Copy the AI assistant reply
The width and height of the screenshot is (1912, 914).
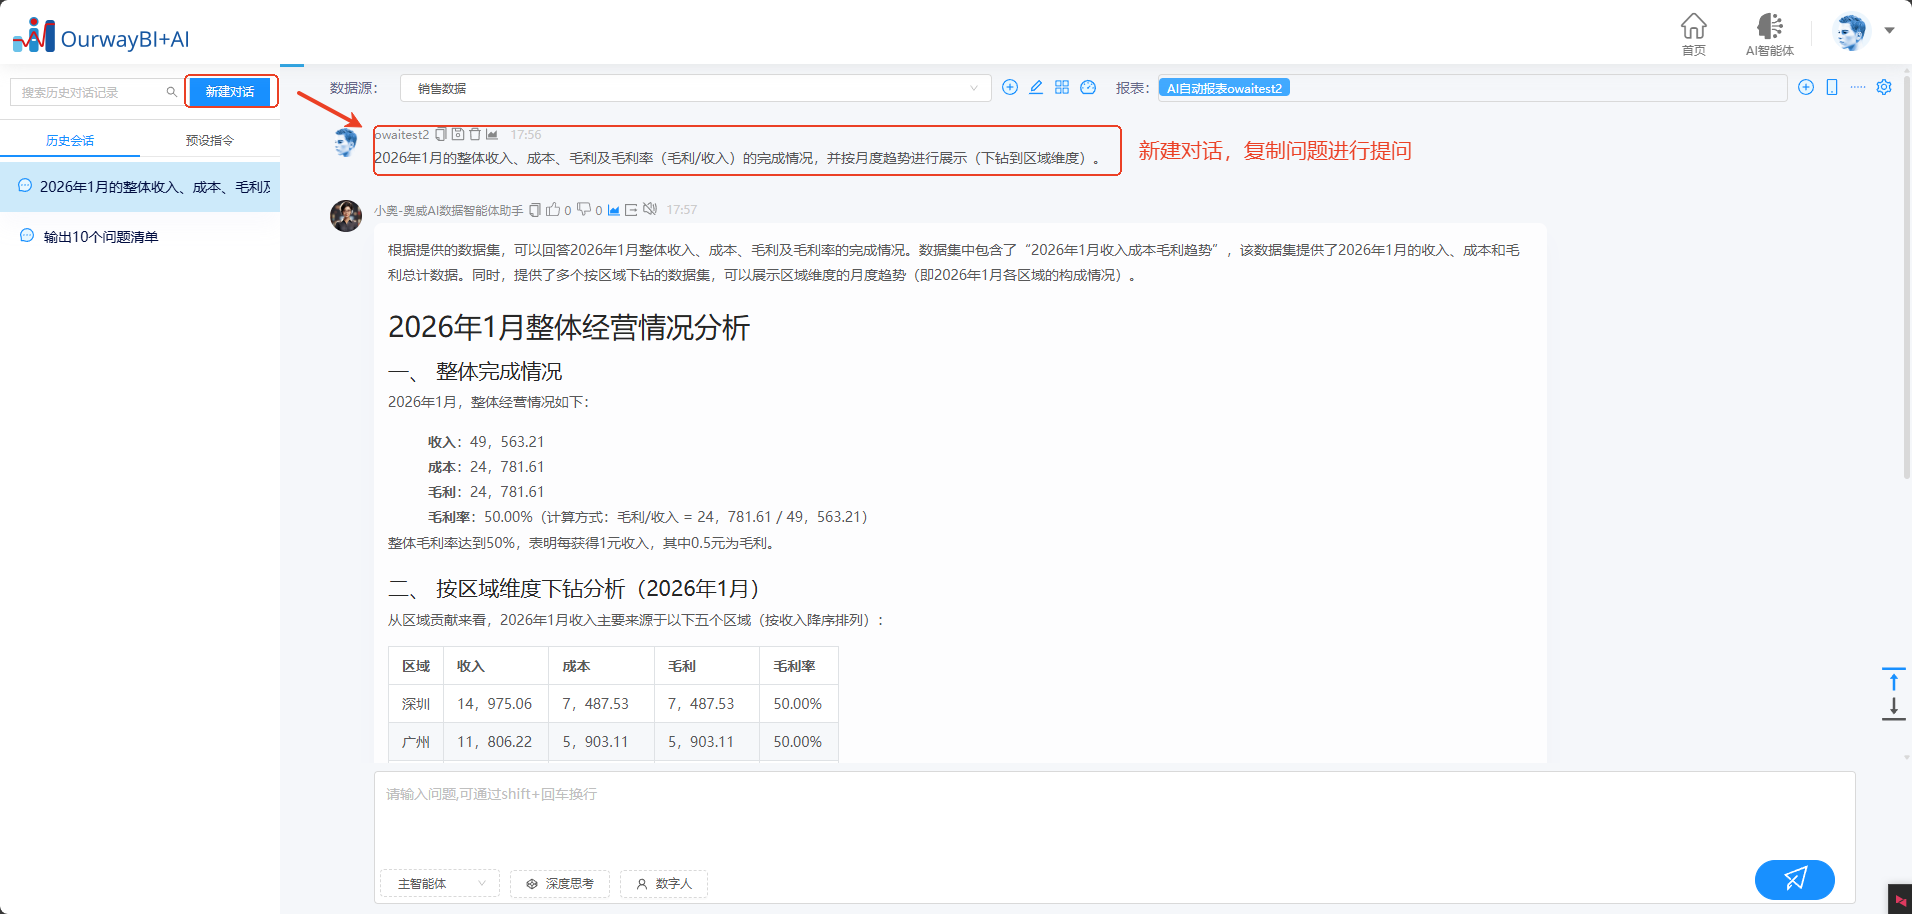point(535,210)
